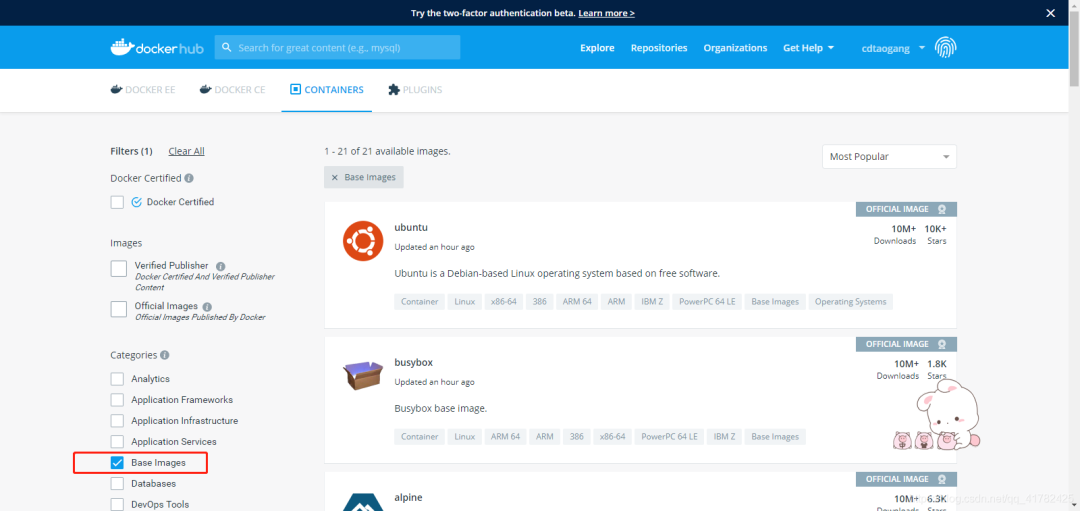The width and height of the screenshot is (1080, 511).
Task: Remove Base Images filter chip with x
Action: pyautogui.click(x=335, y=178)
